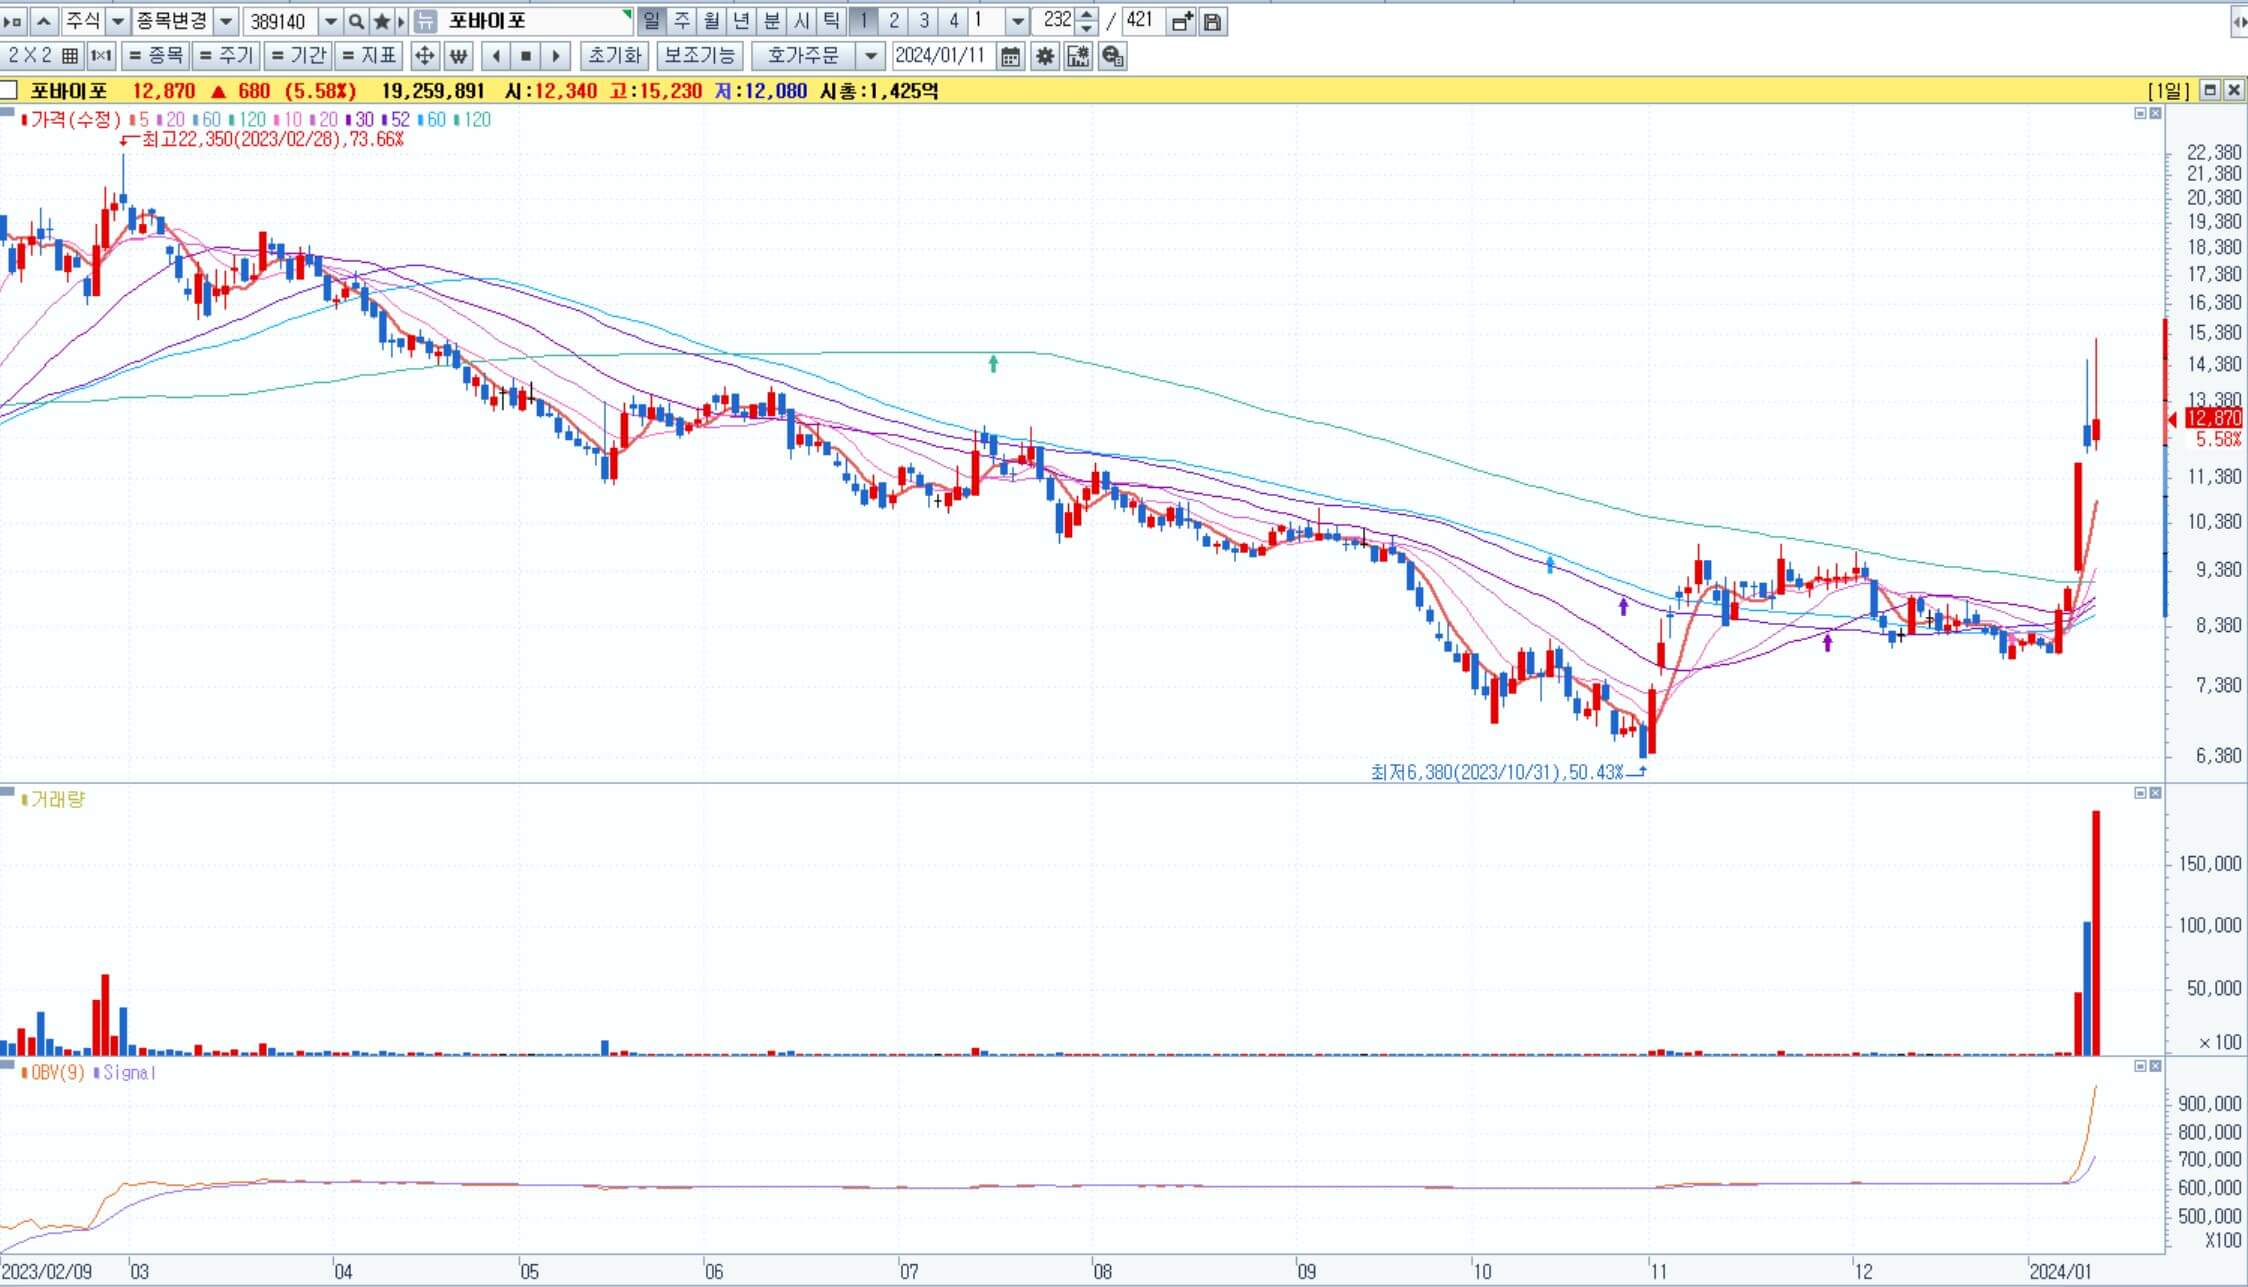Open the calendar date picker icon
This screenshot has height=1287, width=2248.
(x=1011, y=56)
